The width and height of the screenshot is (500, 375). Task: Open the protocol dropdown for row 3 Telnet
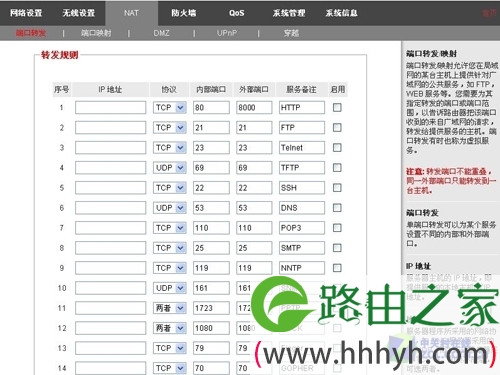pos(170,147)
